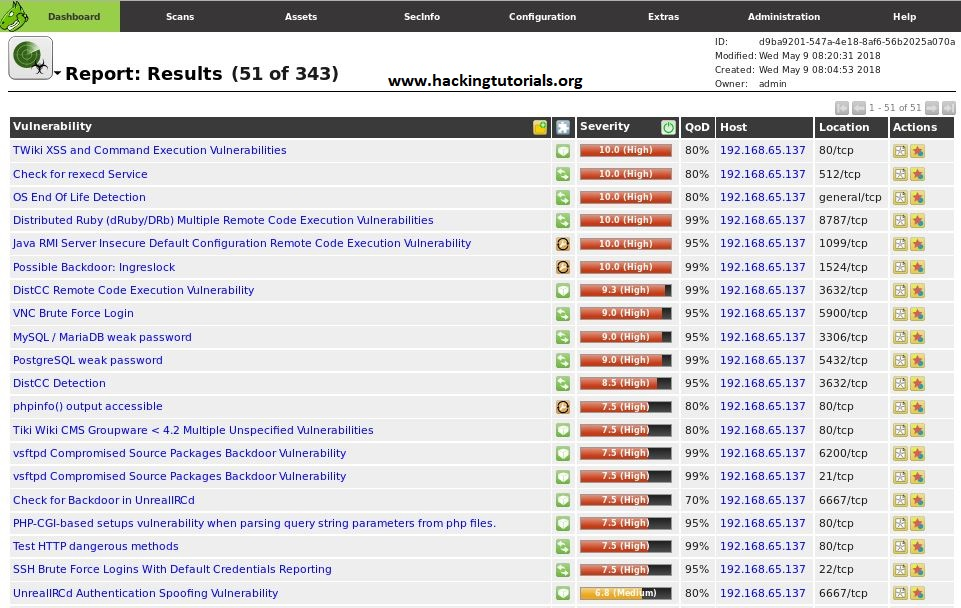Click workaround icon in Ingreslock row

[x=563, y=267]
